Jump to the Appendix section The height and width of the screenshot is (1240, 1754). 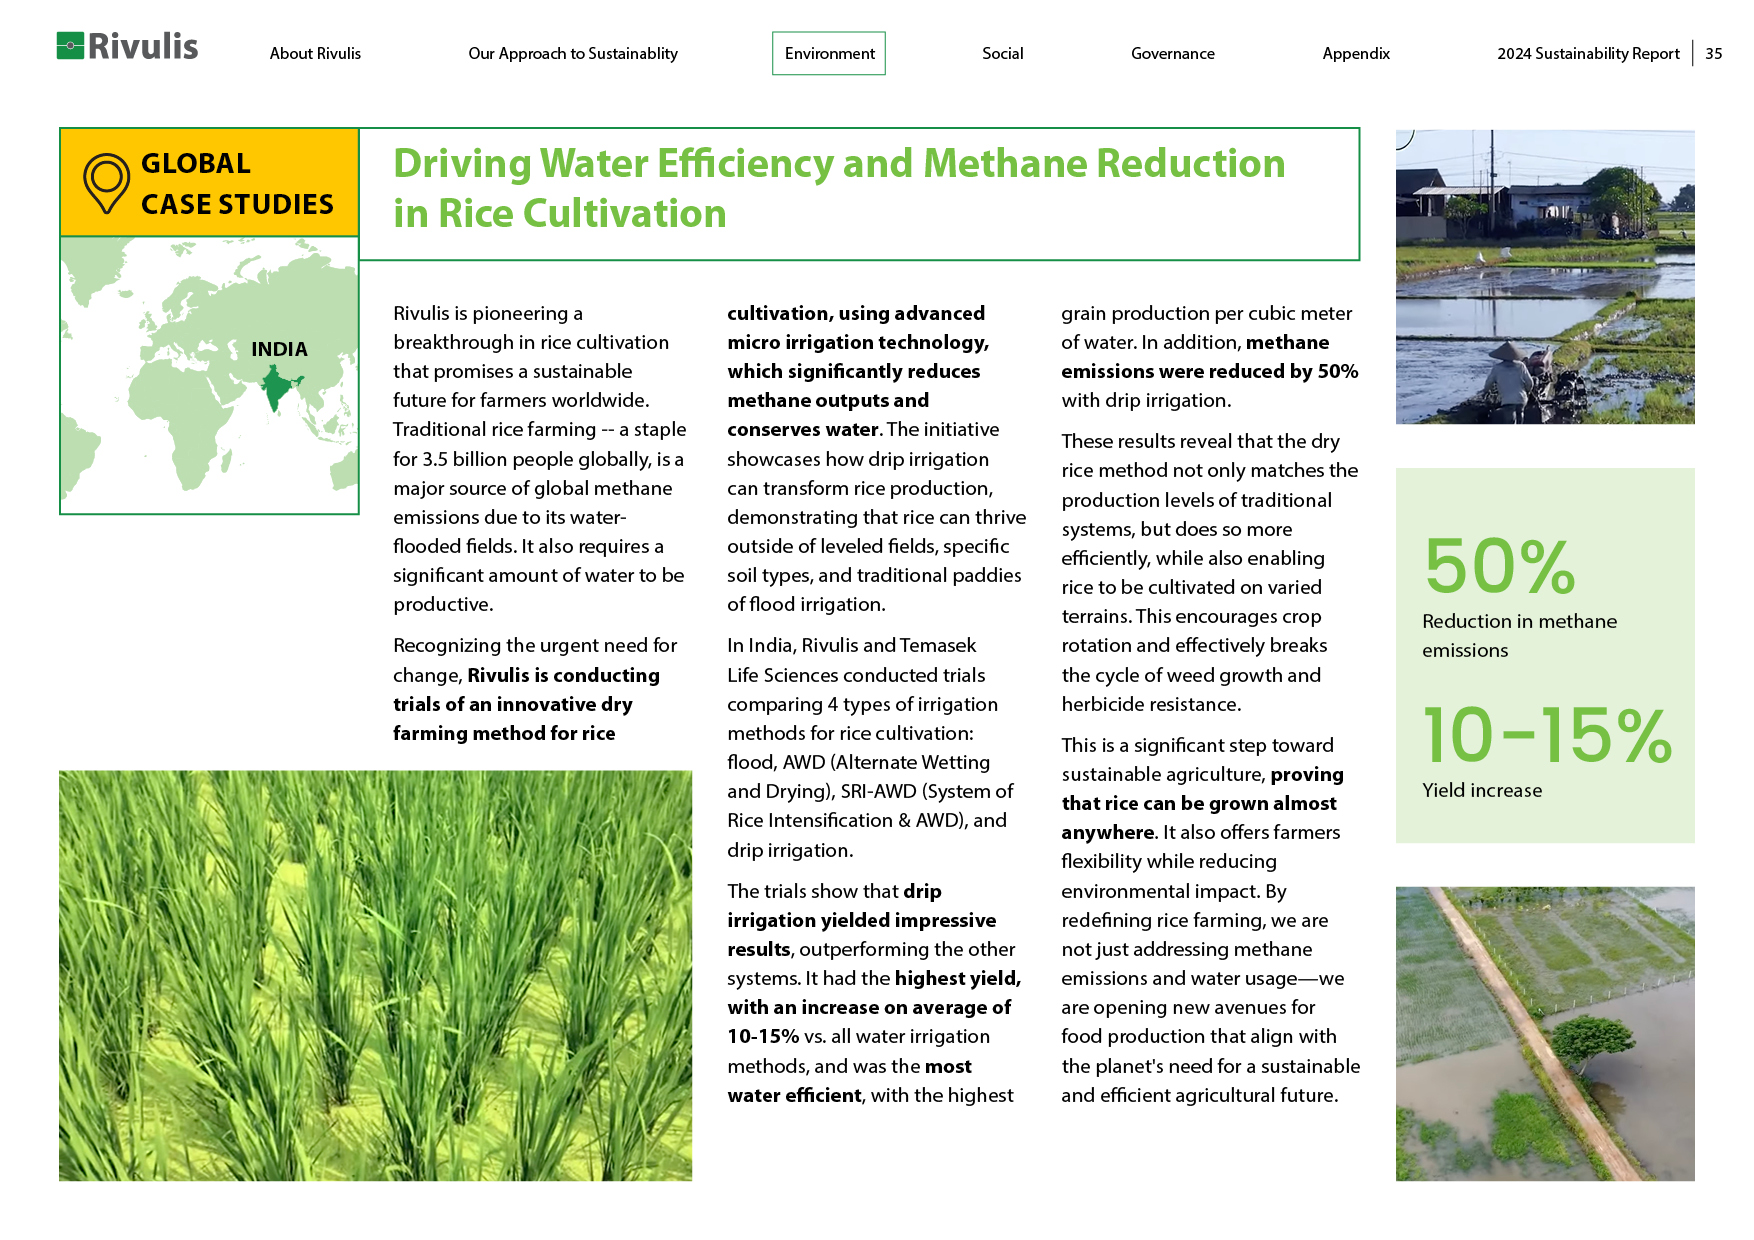pos(1355,54)
